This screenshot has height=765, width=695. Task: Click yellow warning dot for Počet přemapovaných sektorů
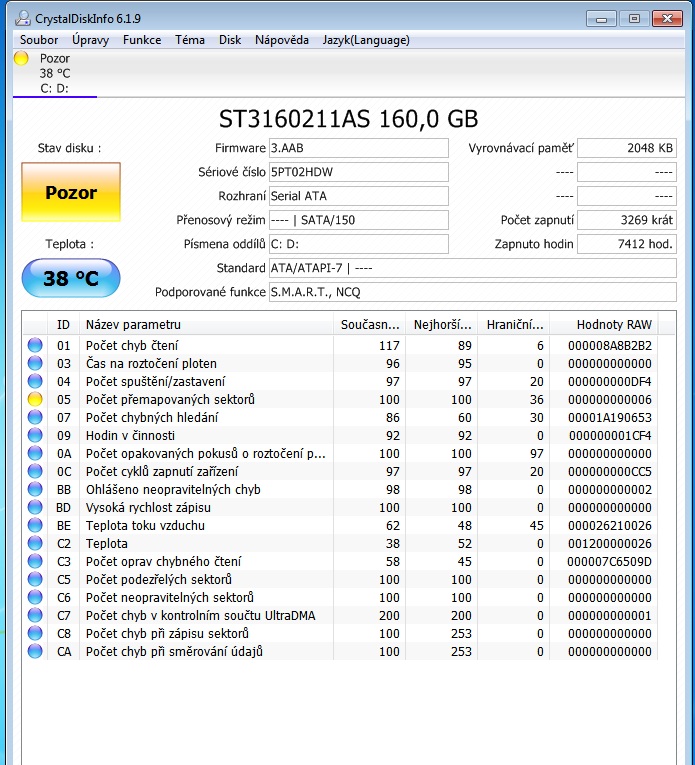tap(35, 400)
